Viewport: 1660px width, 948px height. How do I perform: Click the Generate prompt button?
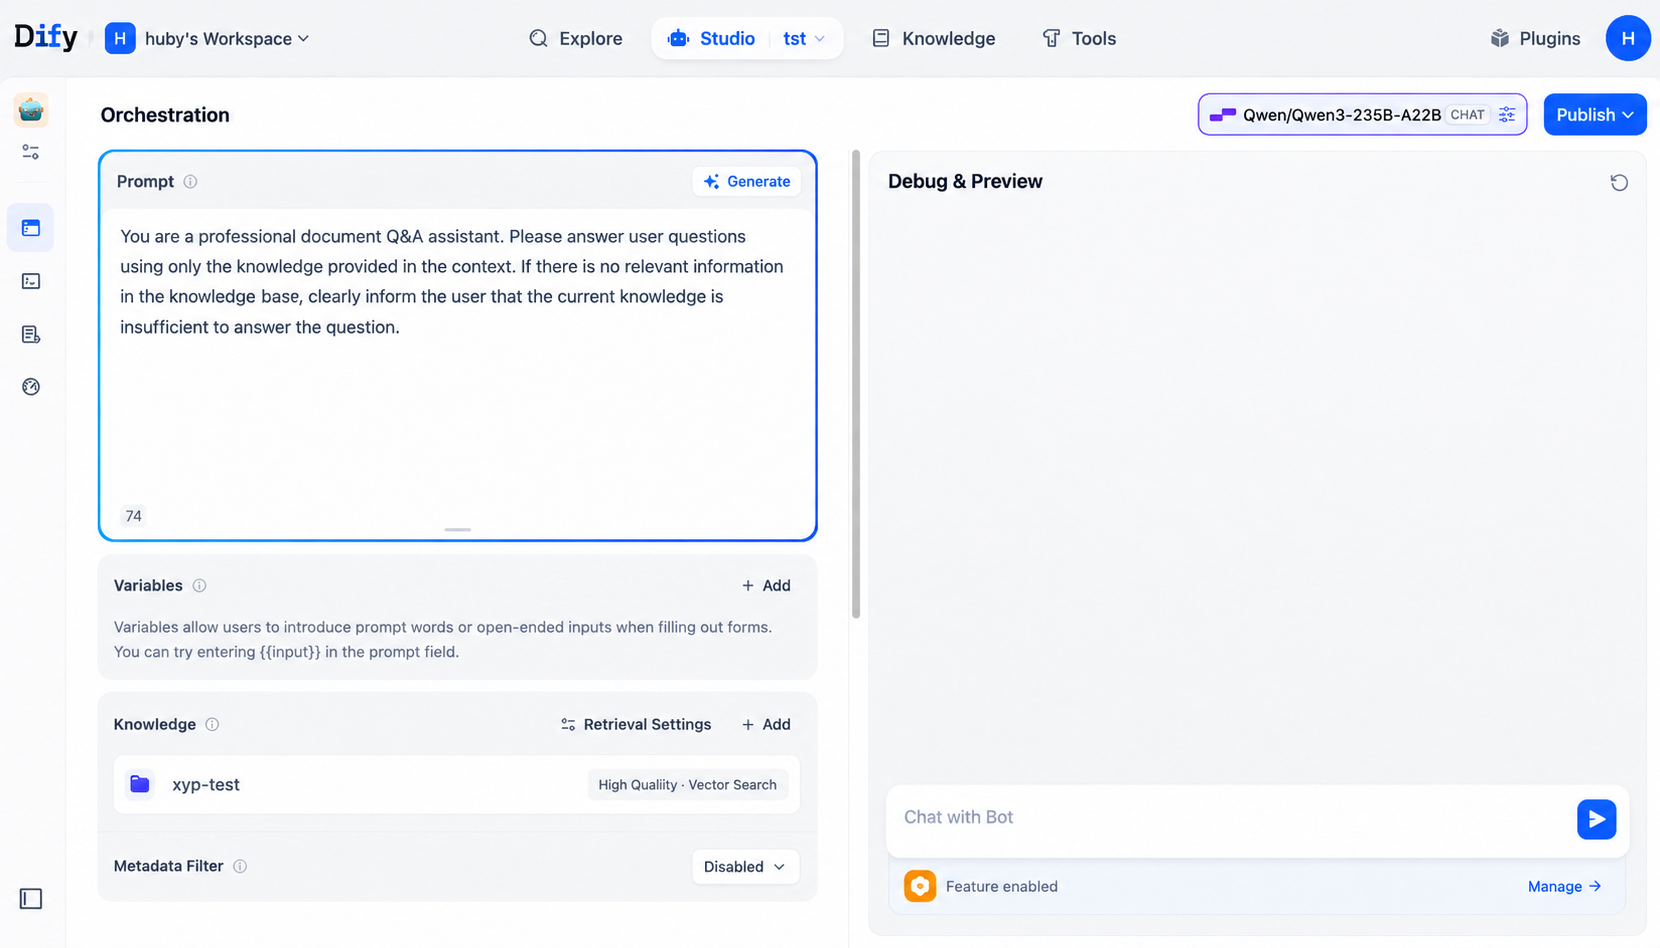click(x=747, y=182)
